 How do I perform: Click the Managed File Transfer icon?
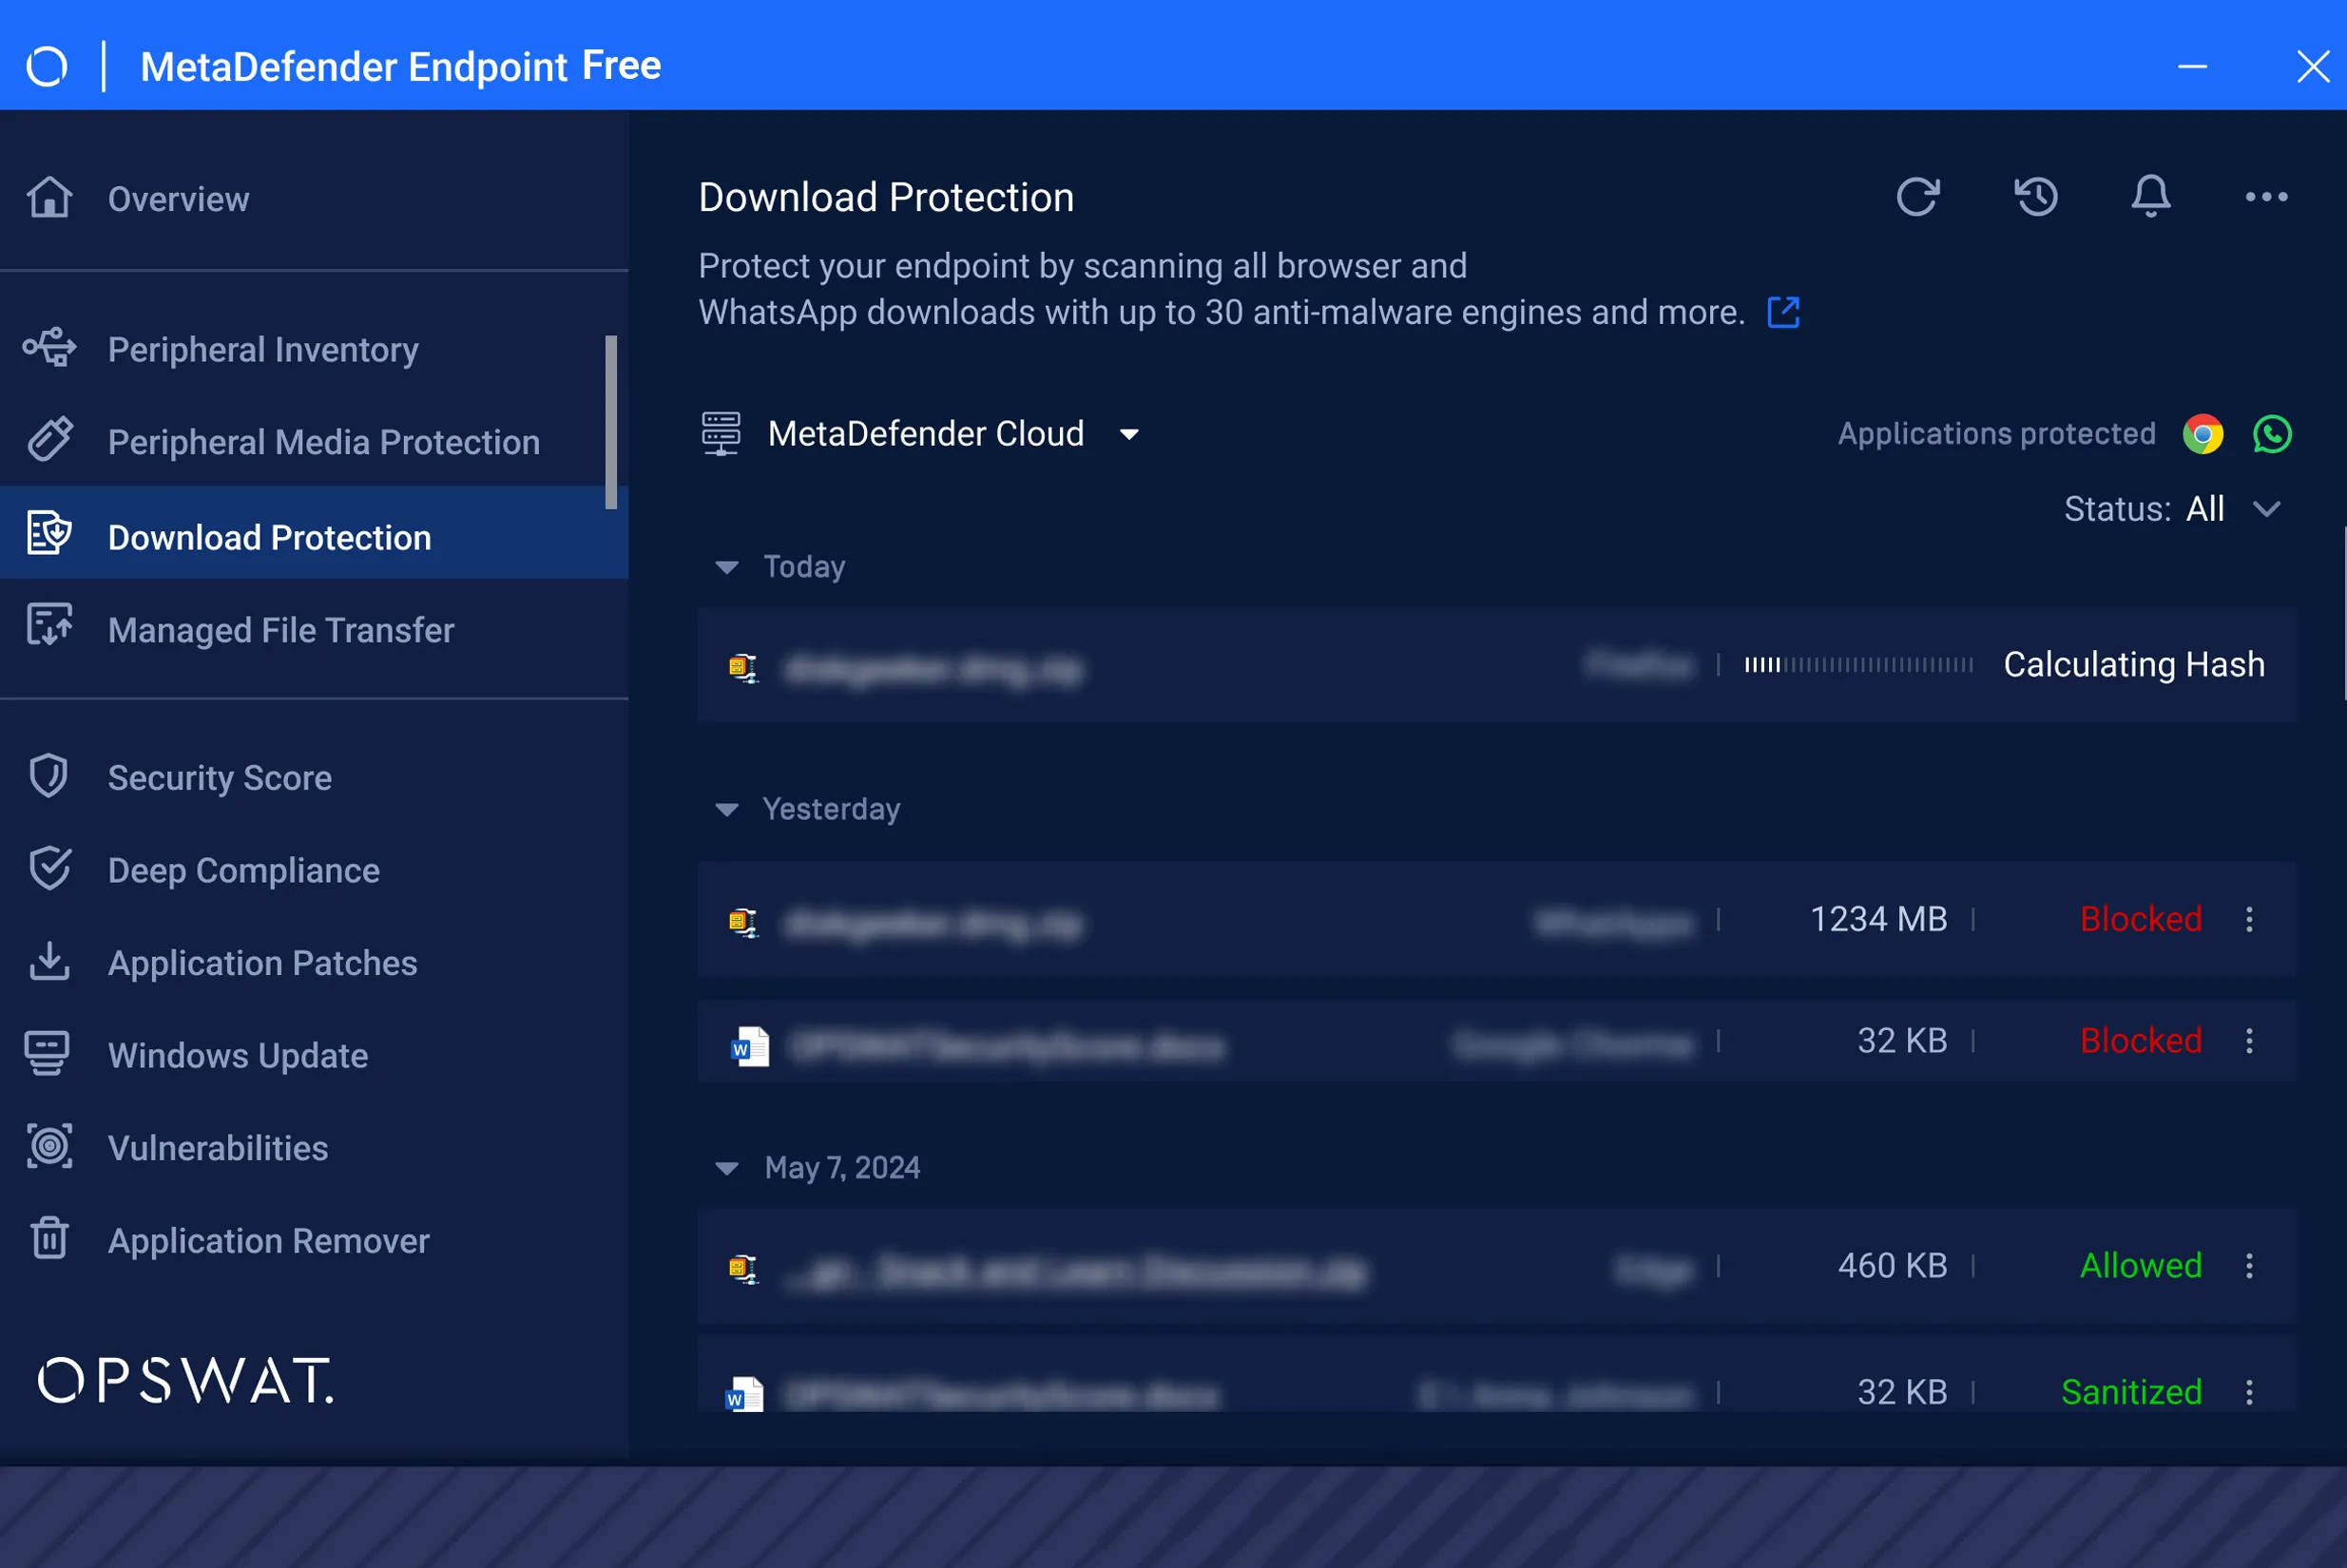49,625
